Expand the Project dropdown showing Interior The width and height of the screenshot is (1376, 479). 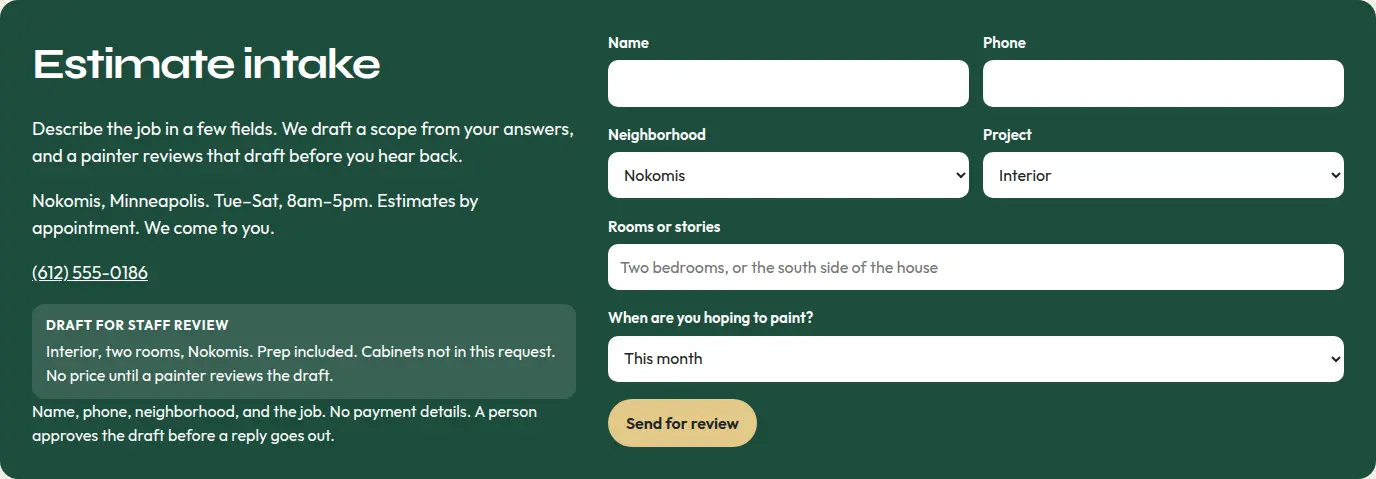click(x=1163, y=175)
